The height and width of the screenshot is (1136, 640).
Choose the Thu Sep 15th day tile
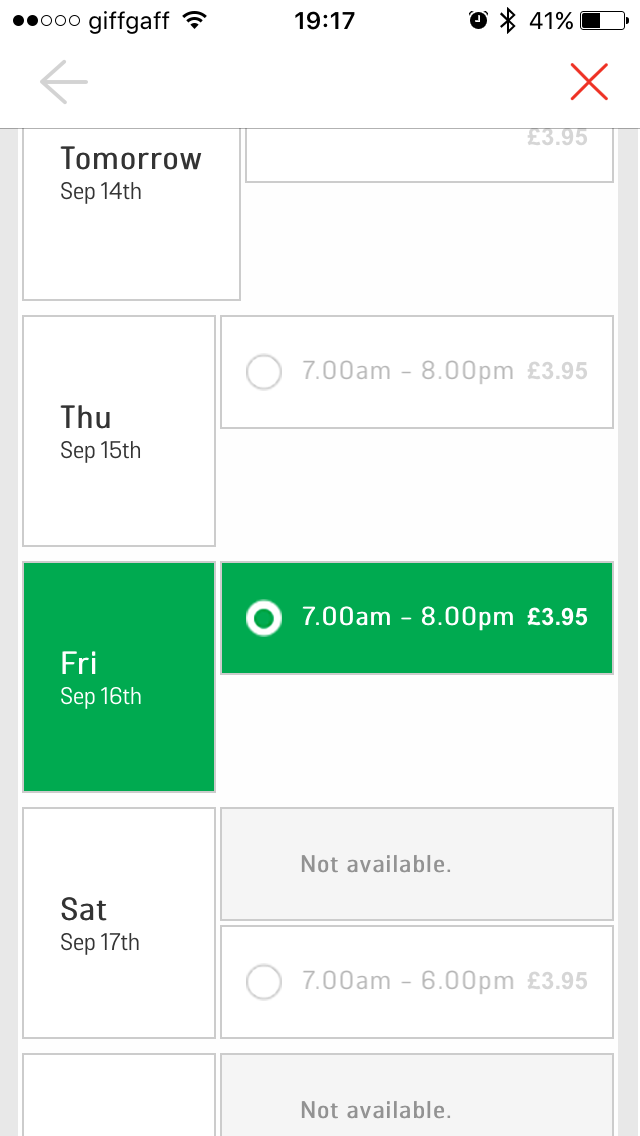point(119,431)
